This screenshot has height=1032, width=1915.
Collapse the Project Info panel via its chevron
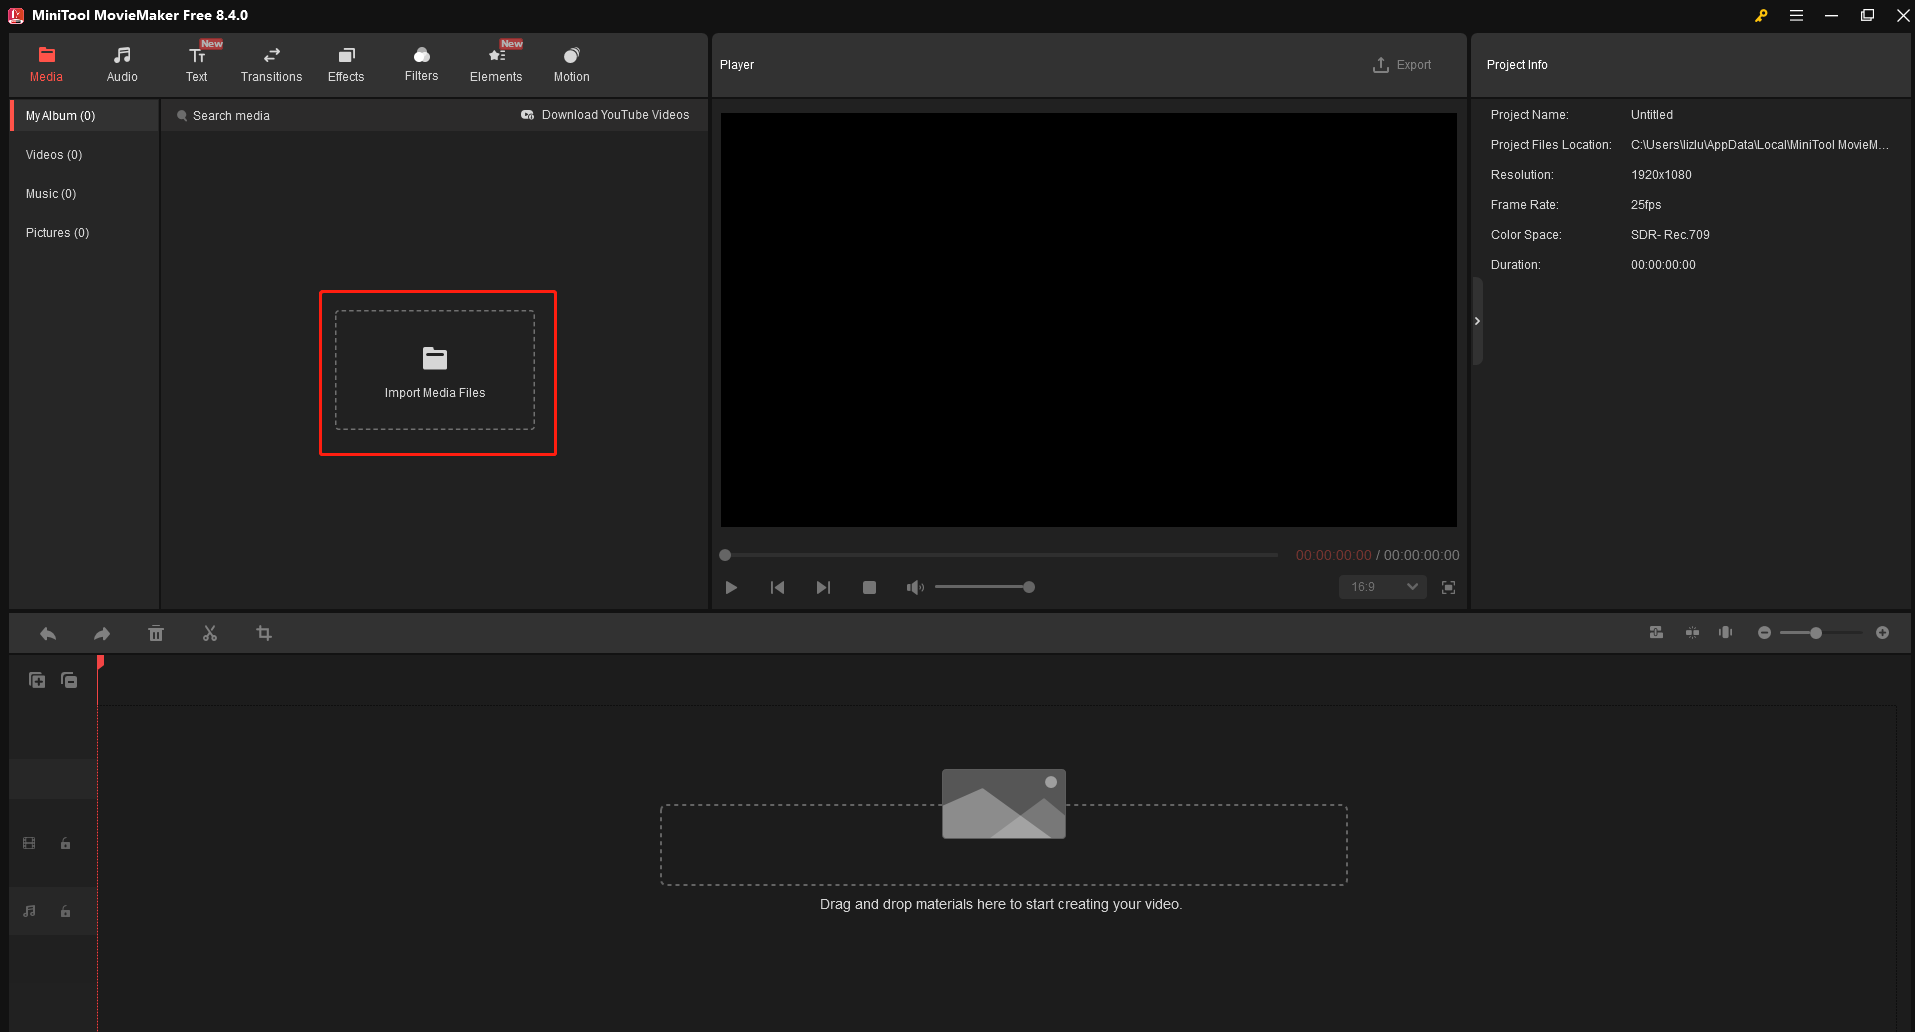[x=1477, y=320]
